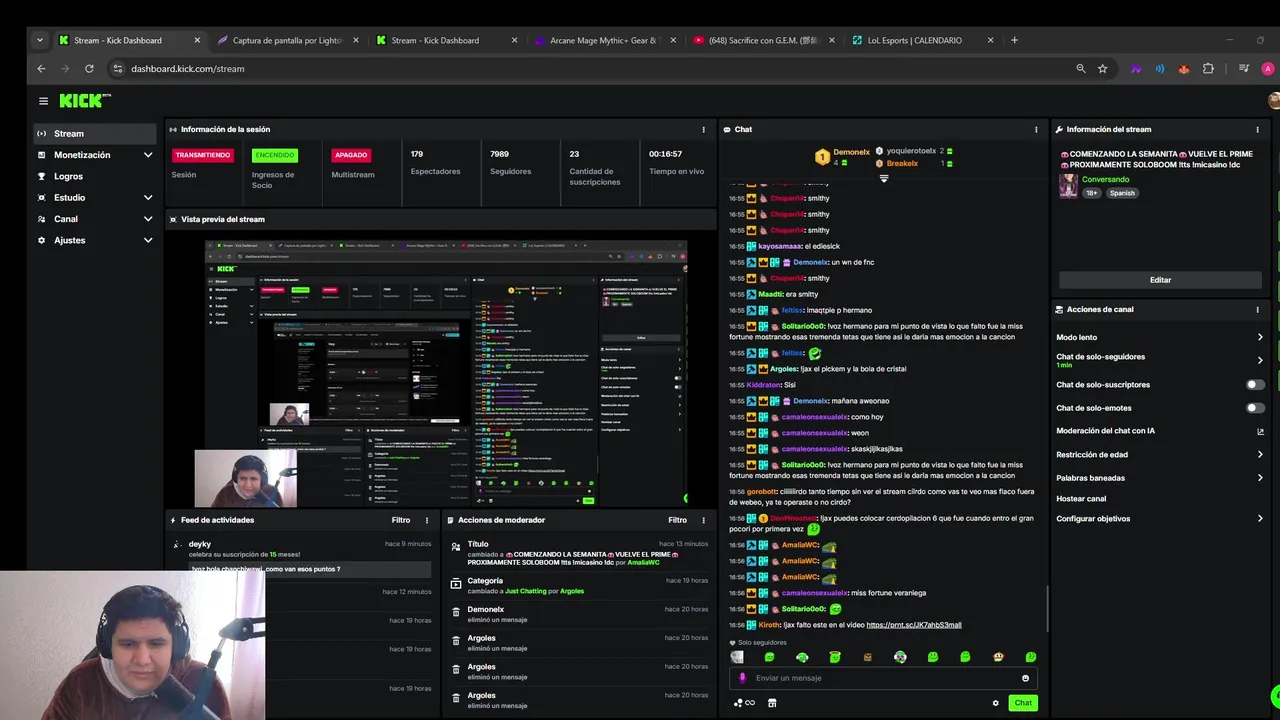This screenshot has width=1280, height=720.
Task: Collapse the chat leaderboard arrow
Action: coord(883,178)
